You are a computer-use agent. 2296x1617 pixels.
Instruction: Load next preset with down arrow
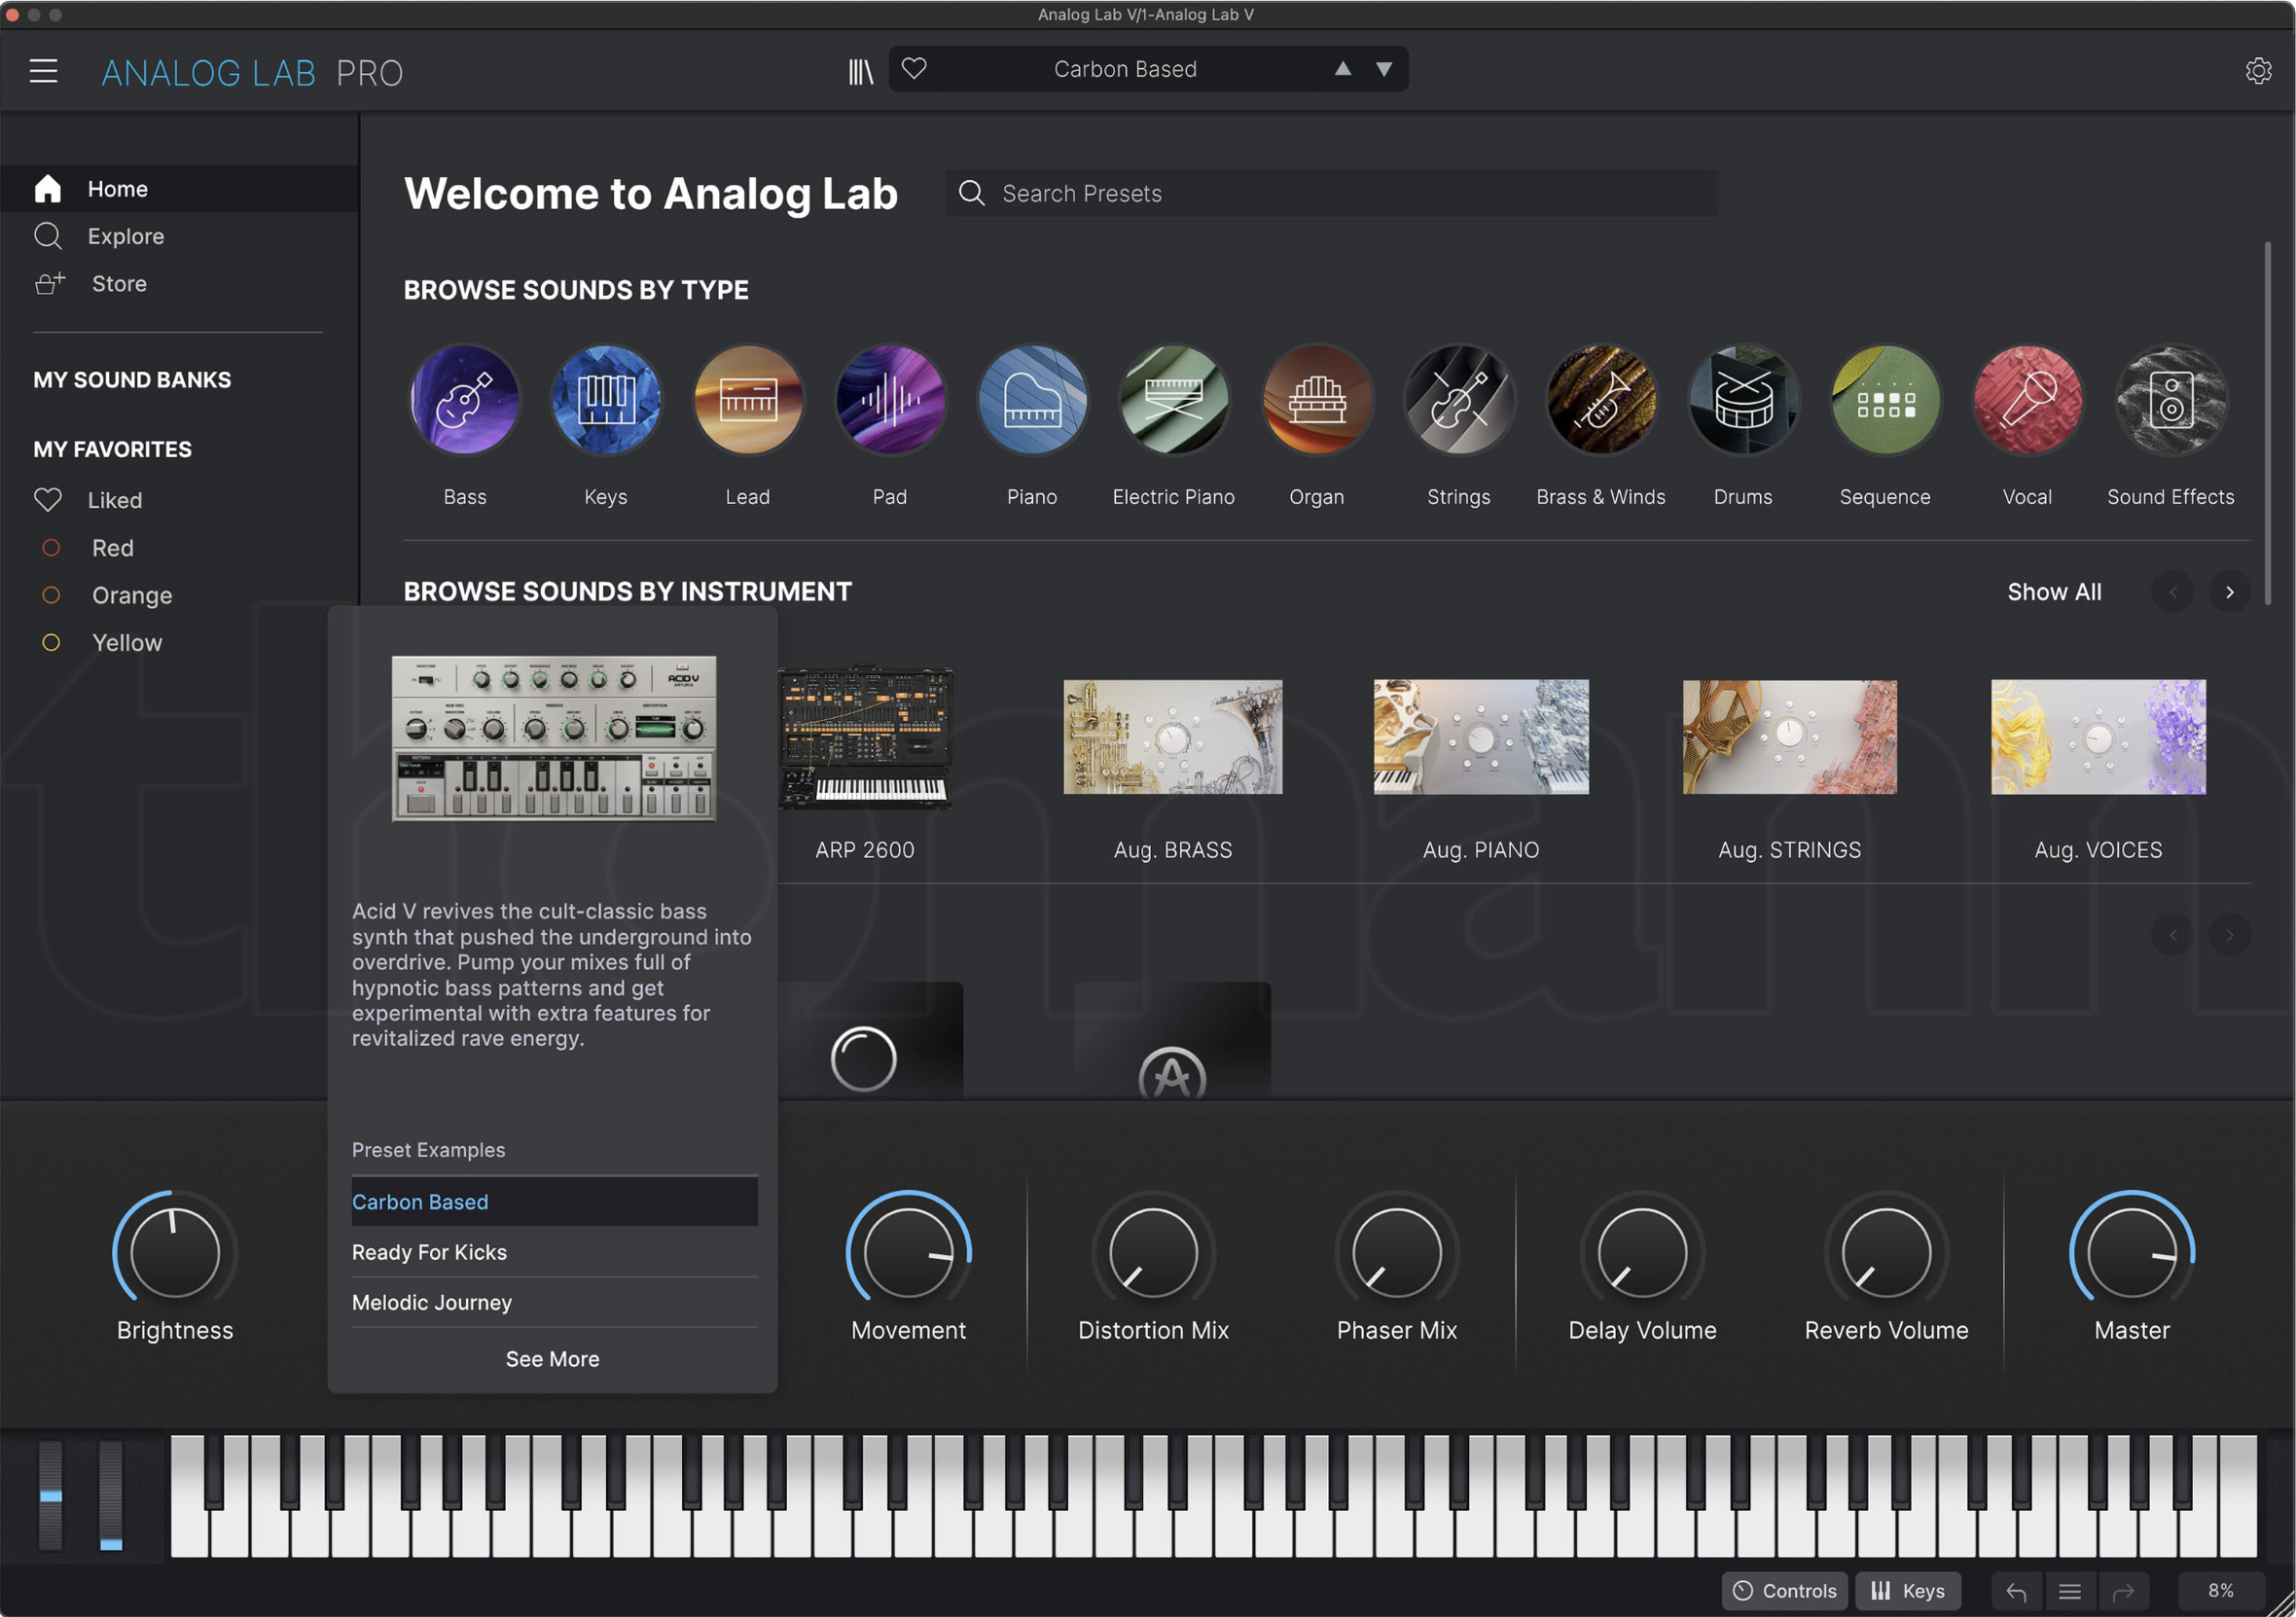point(1385,69)
